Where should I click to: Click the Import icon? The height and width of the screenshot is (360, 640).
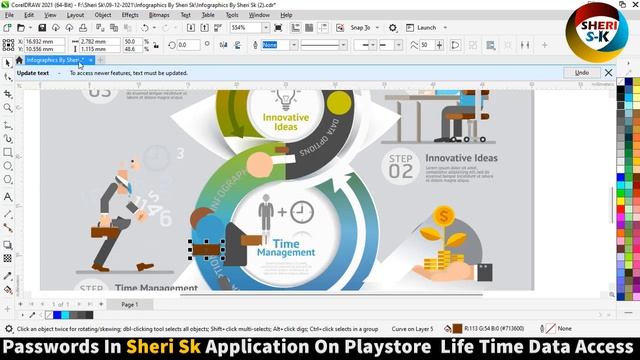tap(191, 28)
